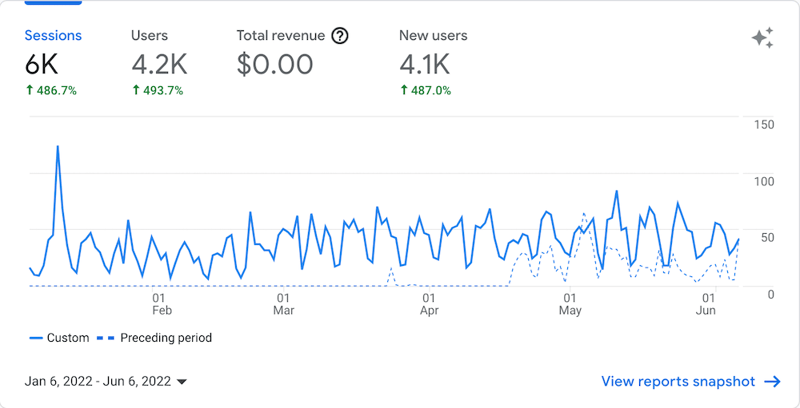800x408 pixels.
Task: Click the 487.0% new users change
Action: coord(426,91)
